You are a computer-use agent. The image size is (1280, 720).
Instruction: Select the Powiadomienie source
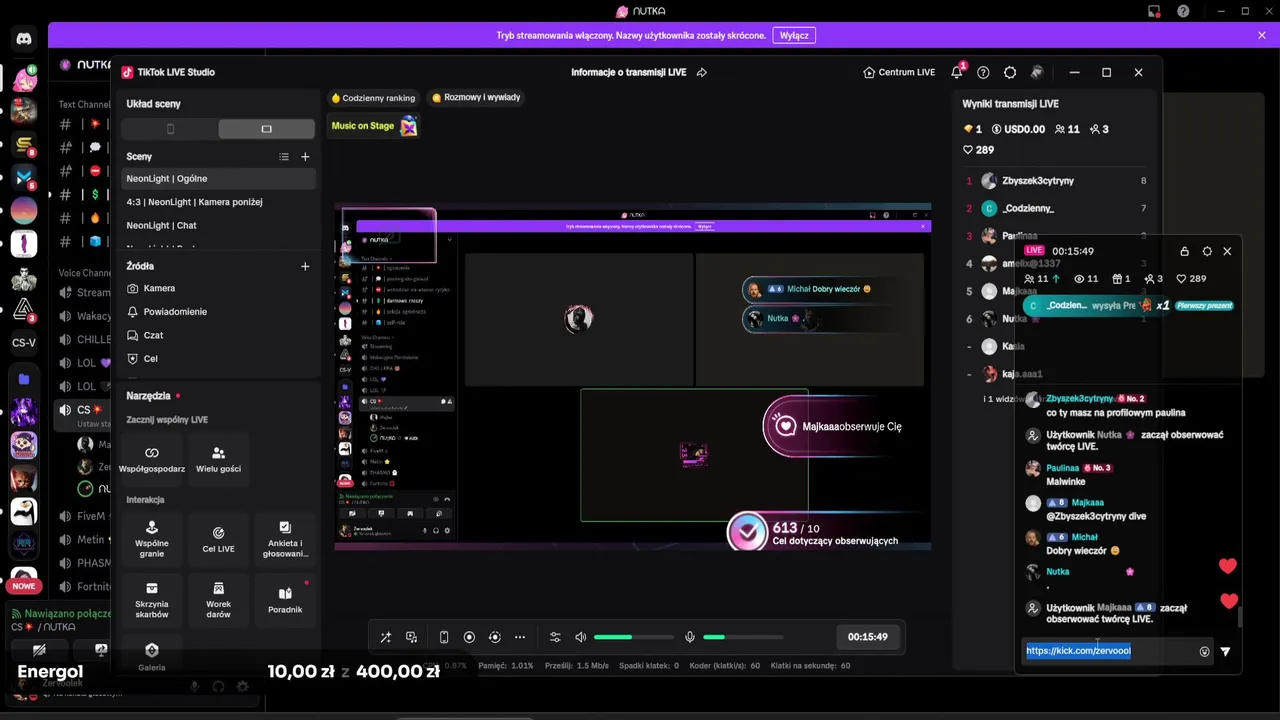[x=219, y=312]
